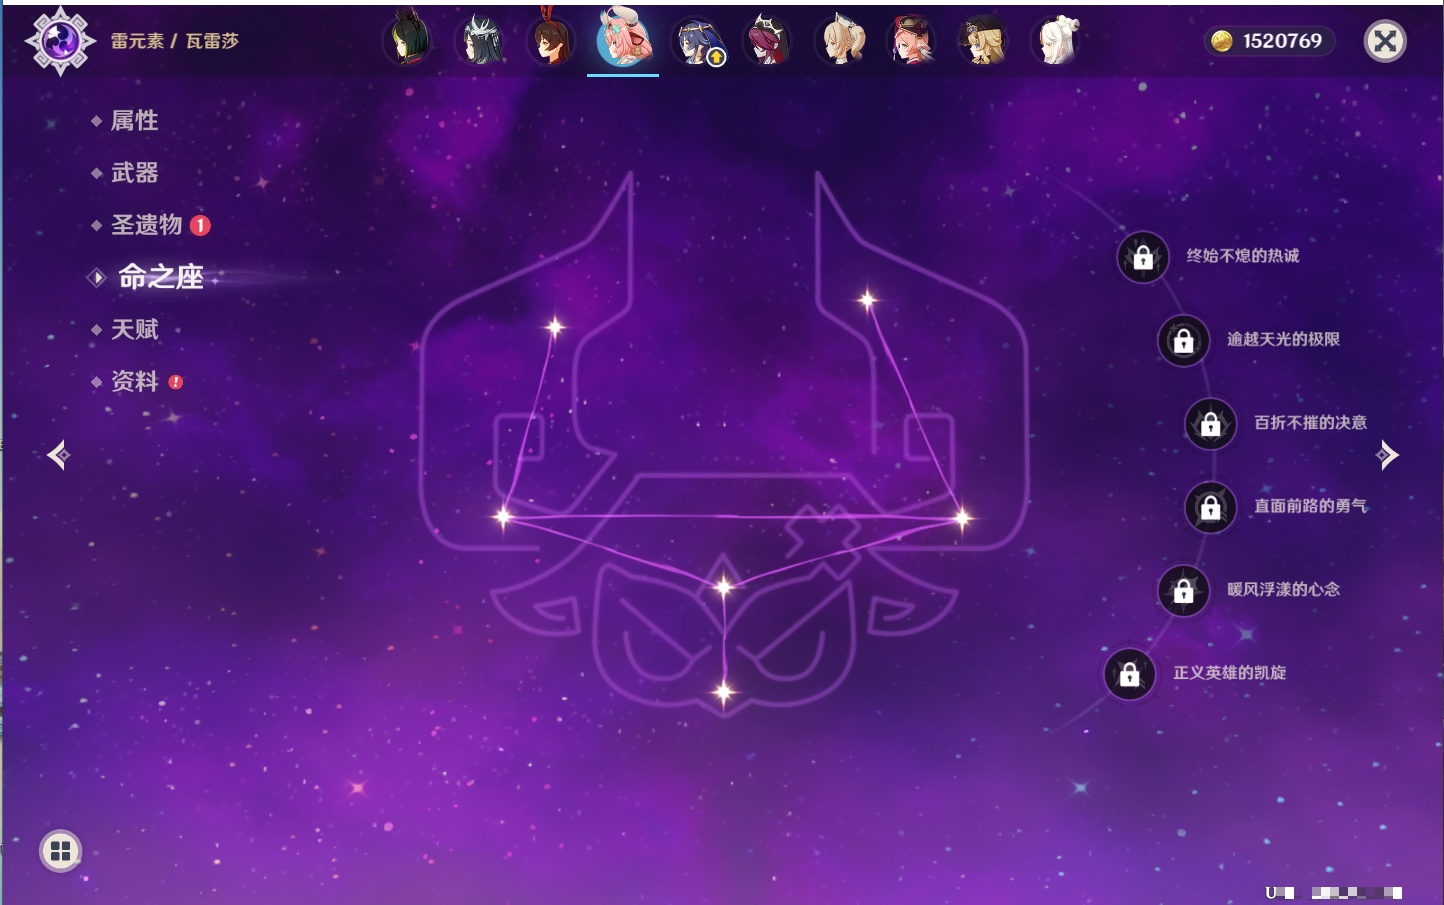
Task: Click red exclamation mark next to 资料
Action: click(176, 382)
